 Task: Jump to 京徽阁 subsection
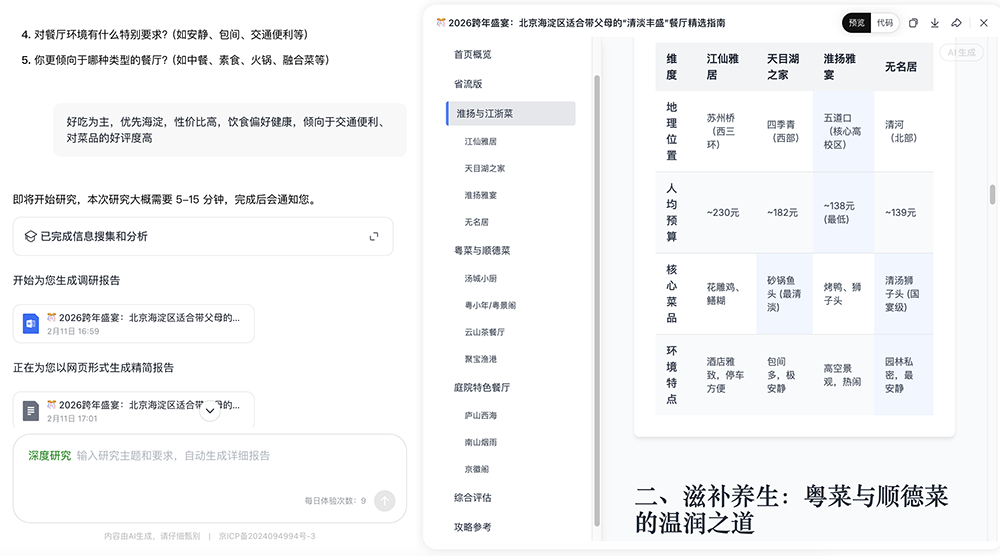[476, 469]
